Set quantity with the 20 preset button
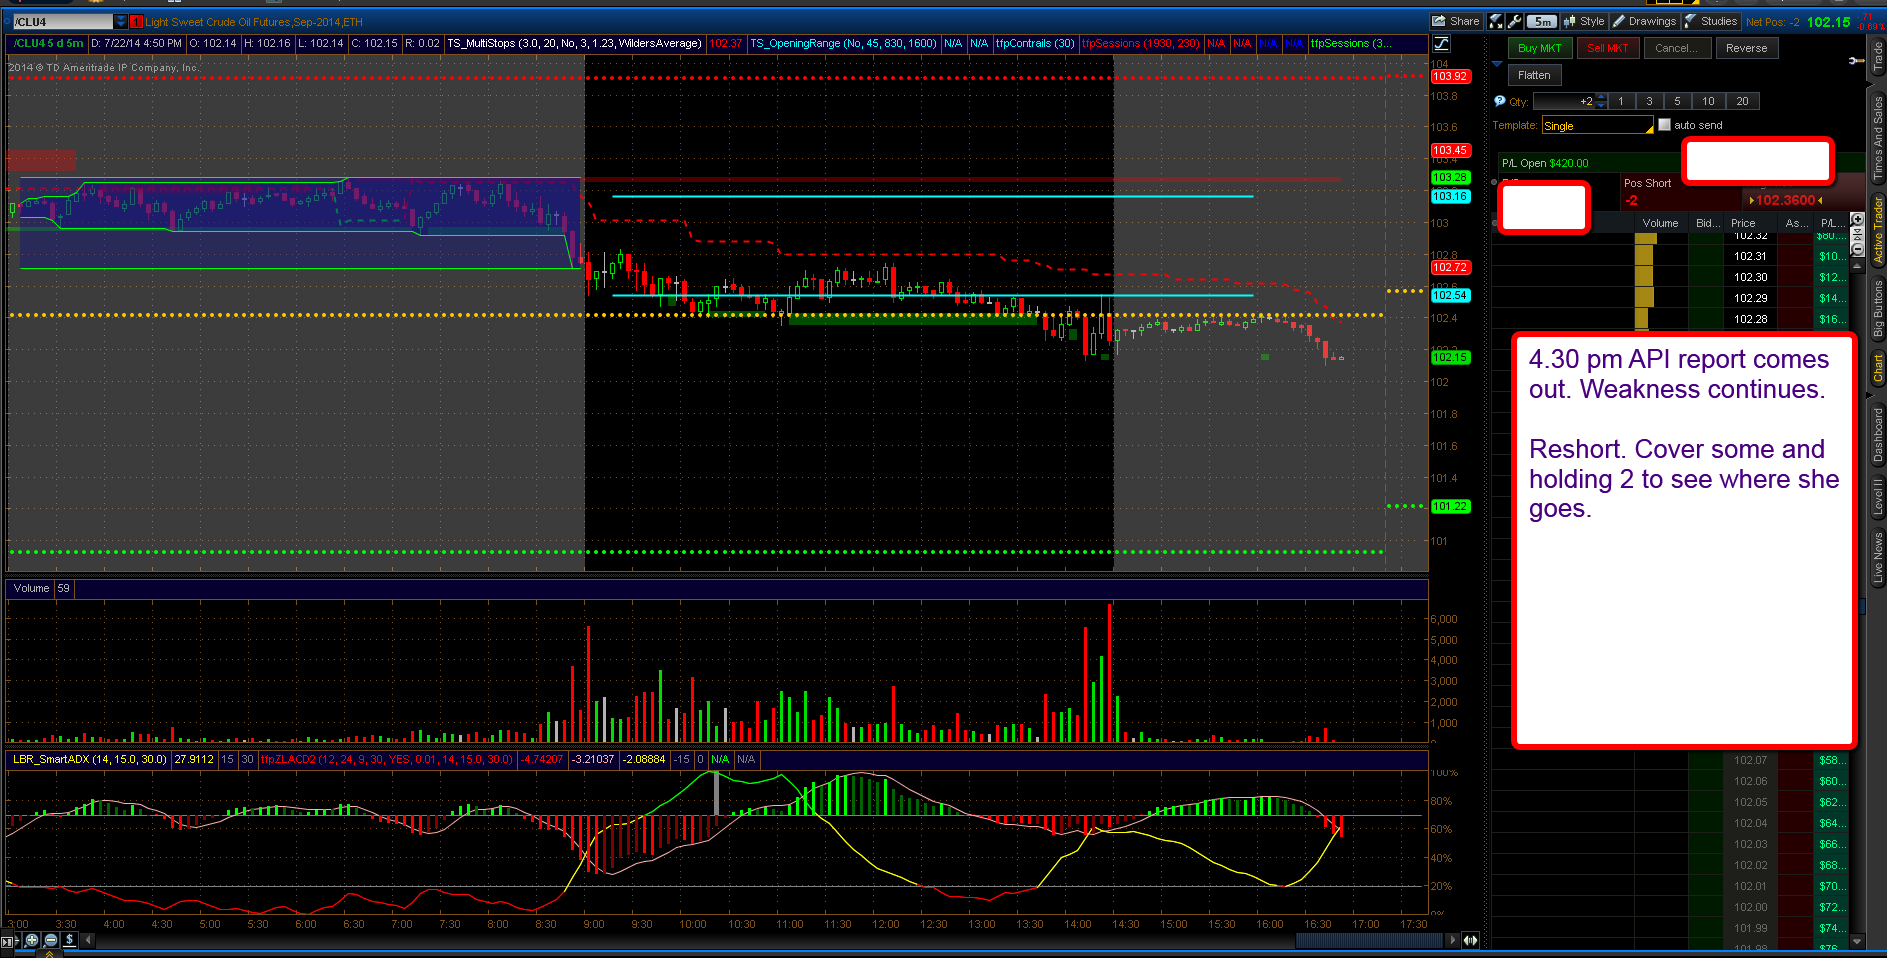Screen dimensions: 1887x958 [x=1742, y=101]
